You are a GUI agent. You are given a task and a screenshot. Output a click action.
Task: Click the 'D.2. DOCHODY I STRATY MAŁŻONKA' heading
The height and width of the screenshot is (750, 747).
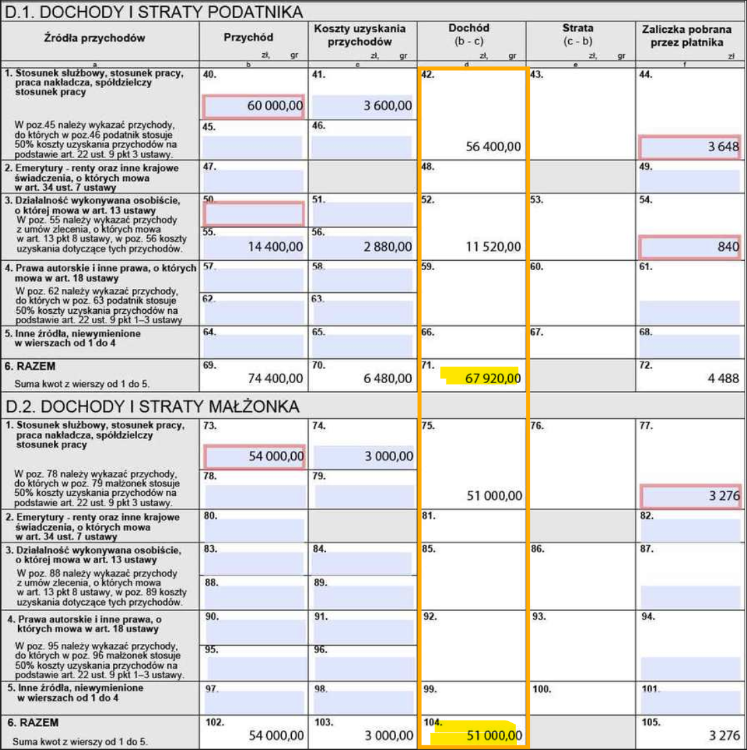153,407
